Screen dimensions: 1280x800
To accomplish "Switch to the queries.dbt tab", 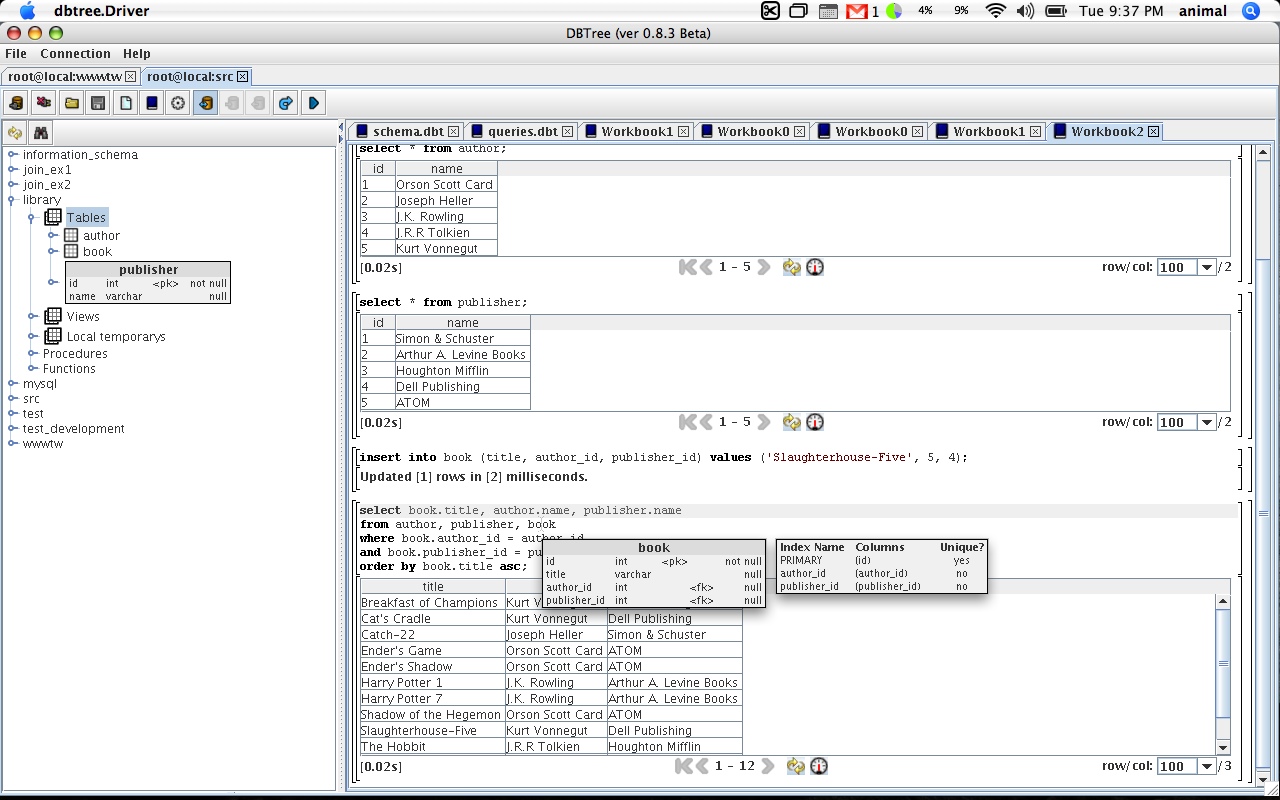I will 522,131.
